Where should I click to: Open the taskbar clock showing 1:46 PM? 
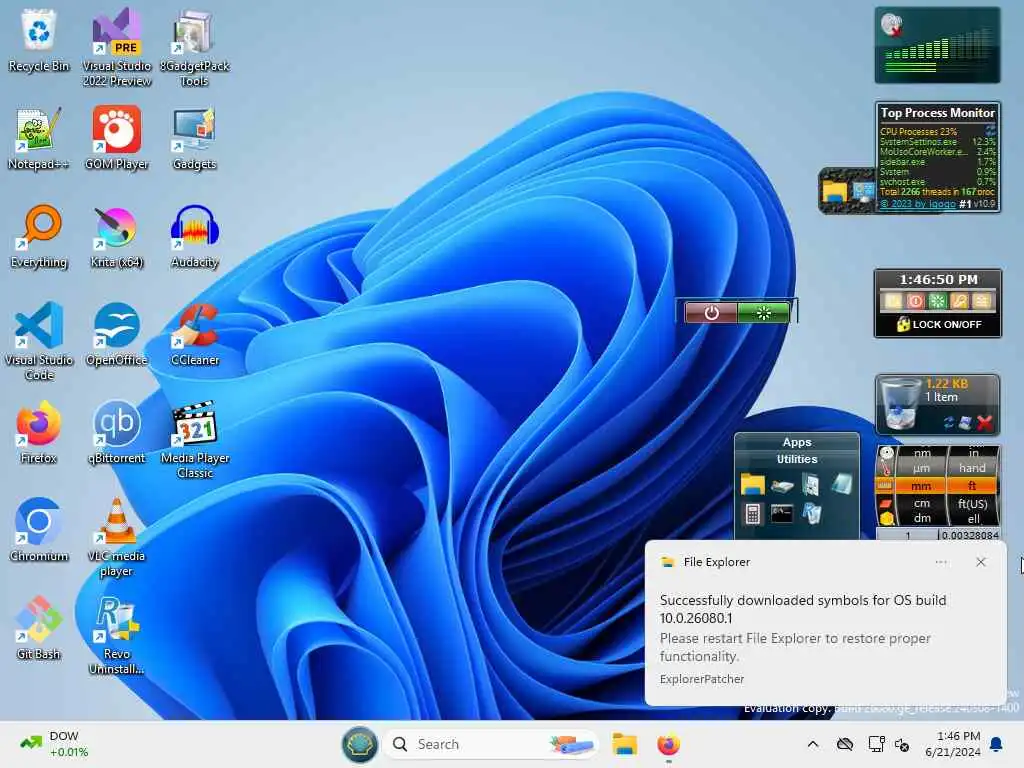click(x=952, y=744)
